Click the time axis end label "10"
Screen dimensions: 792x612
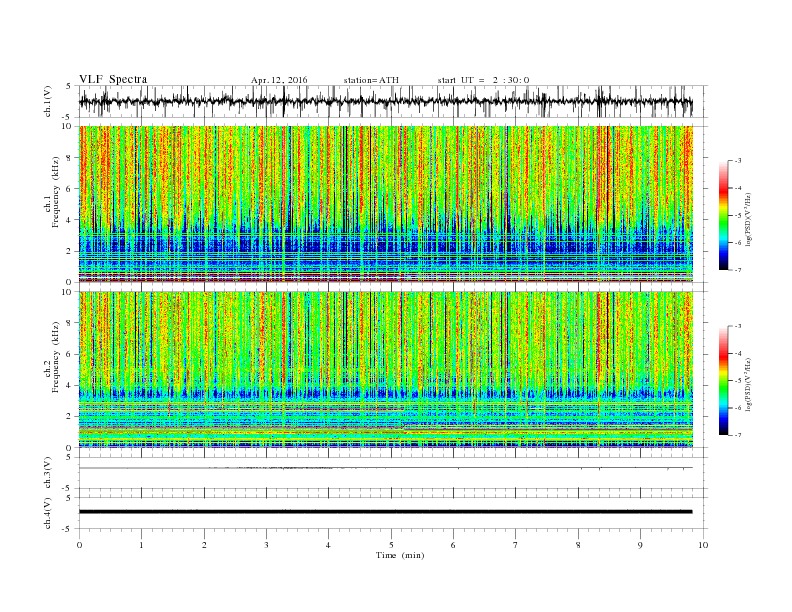coord(703,545)
